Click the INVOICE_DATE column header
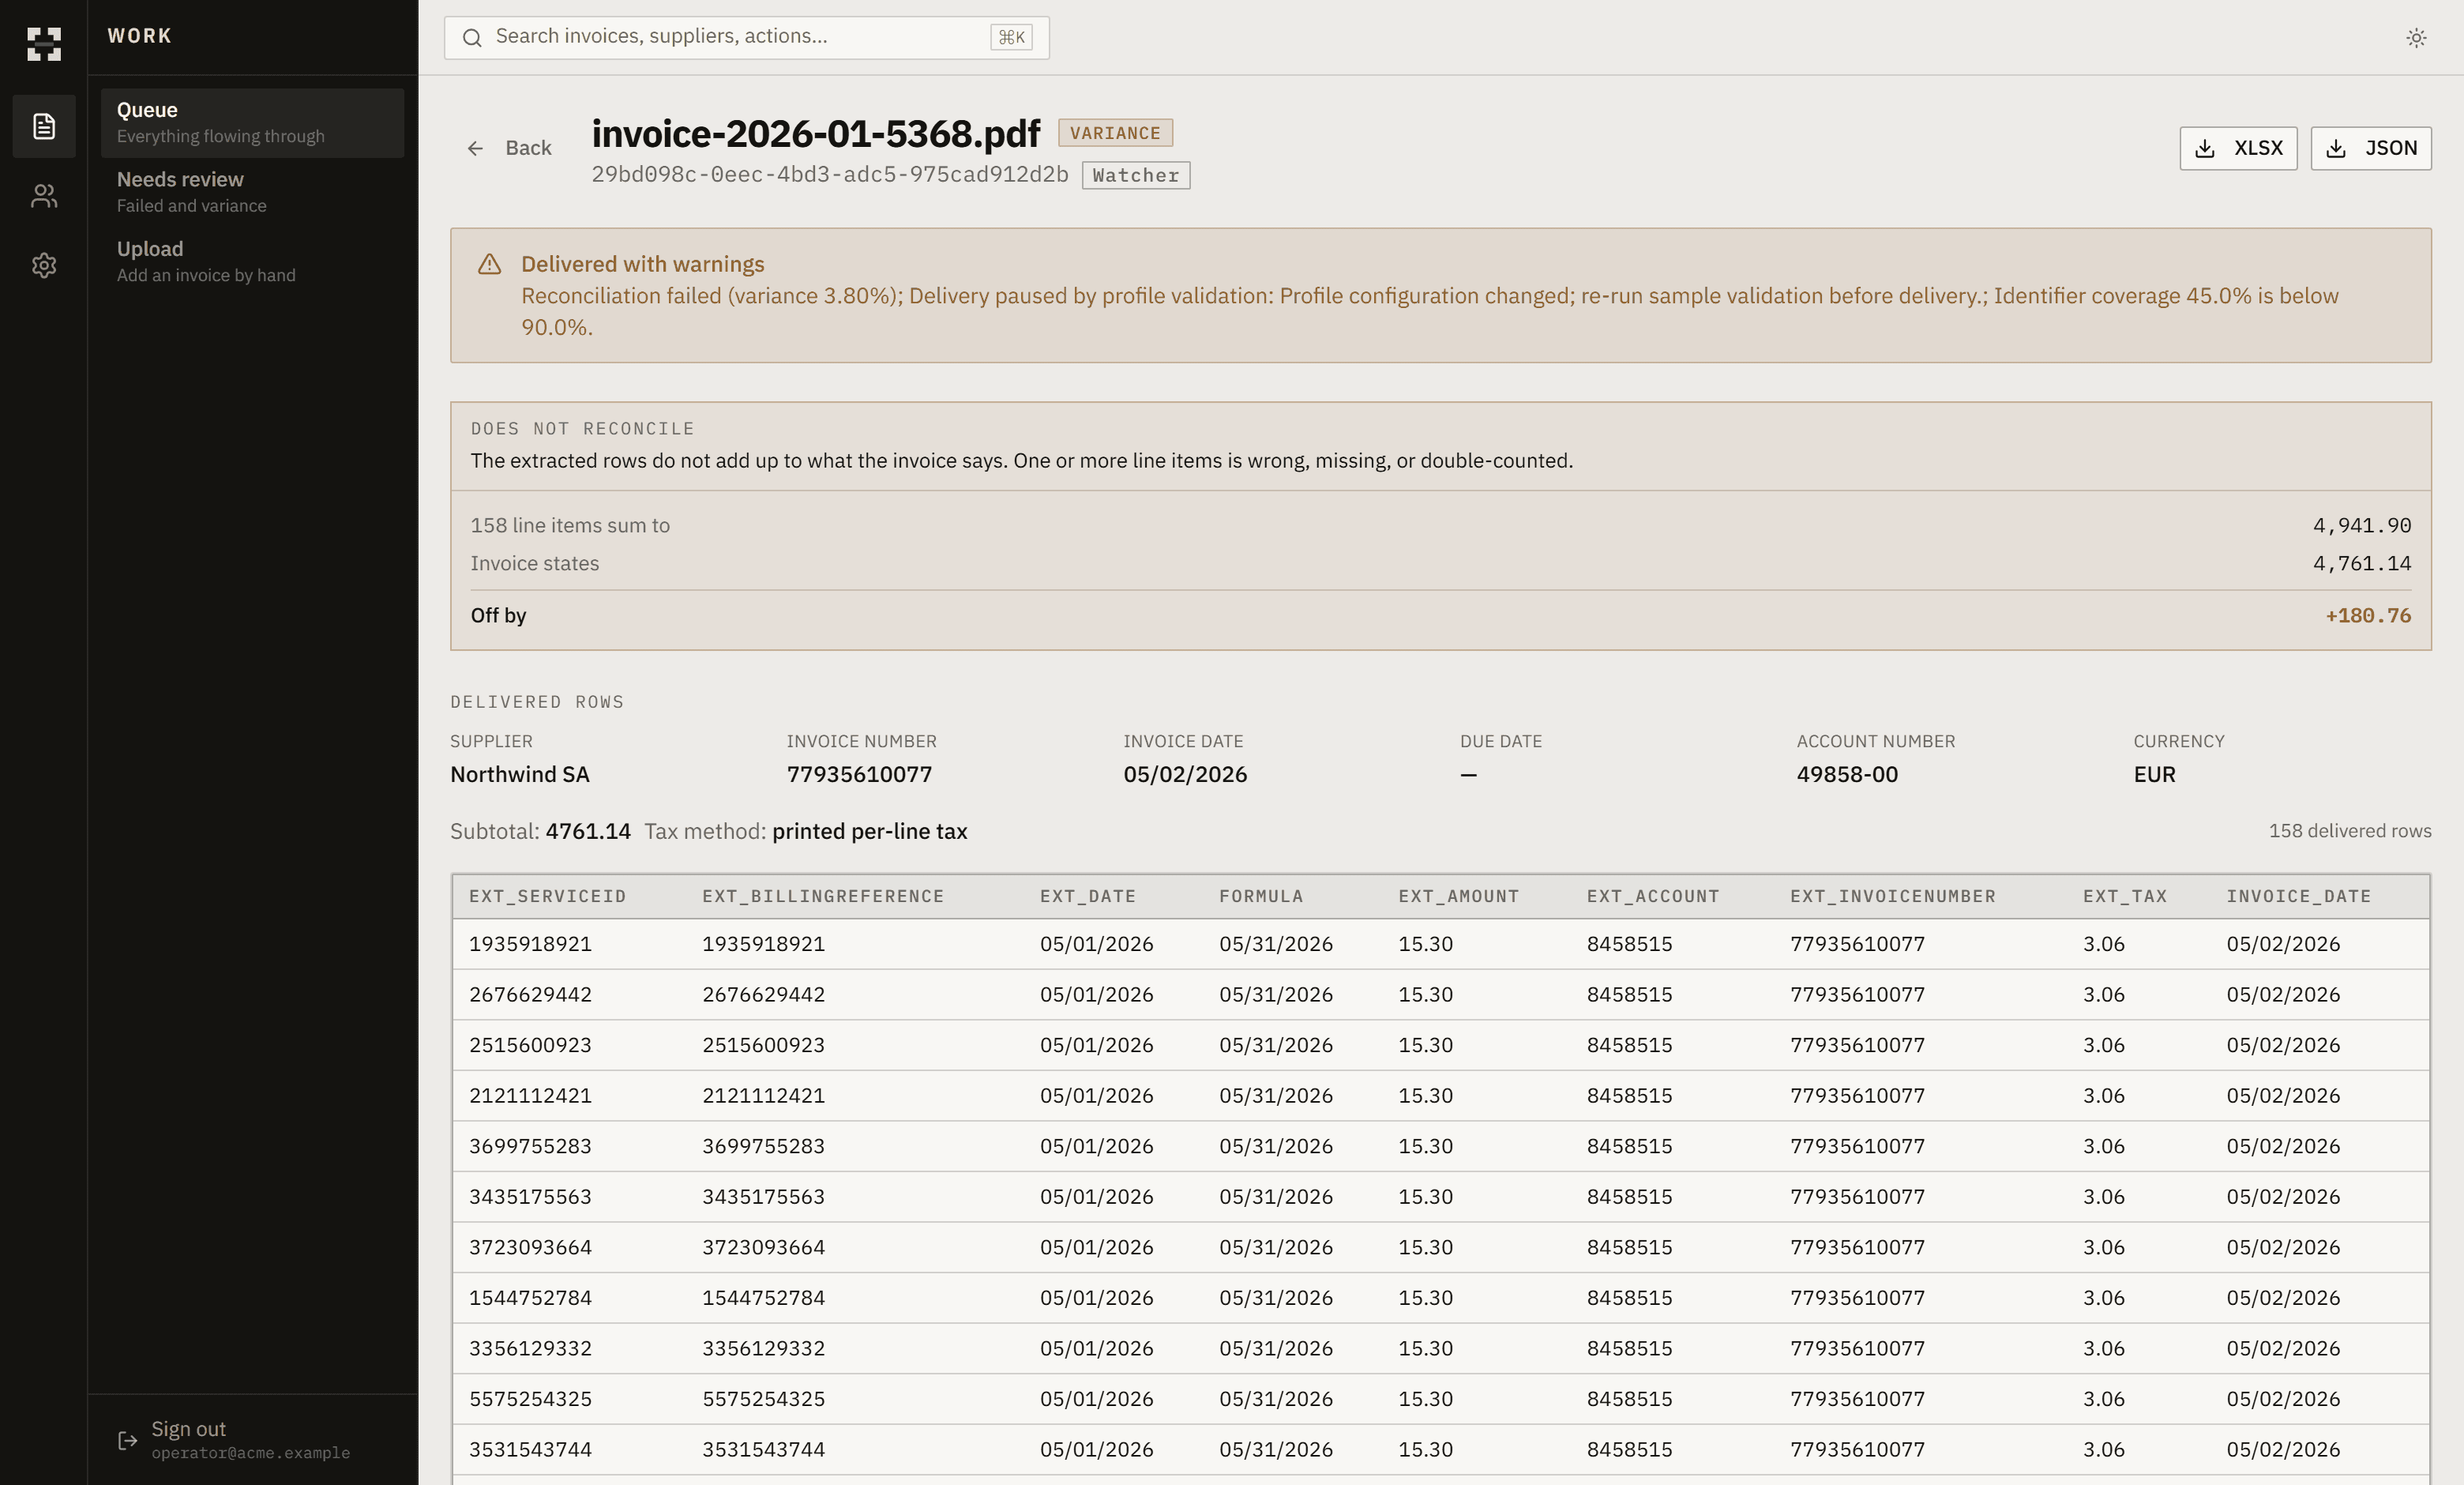Screen dimensions: 2464x1485 click(2299, 896)
